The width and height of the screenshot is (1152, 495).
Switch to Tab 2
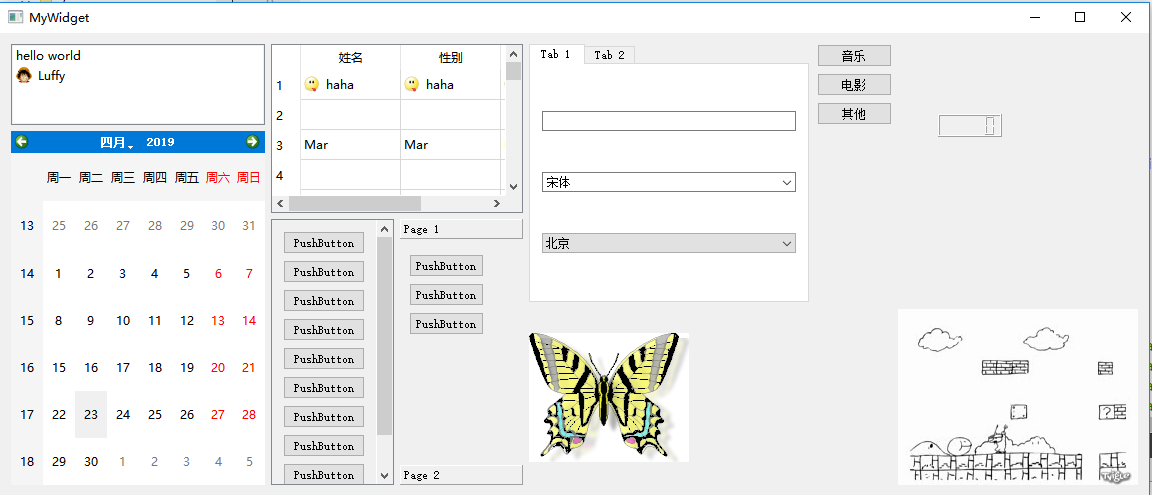click(610, 55)
